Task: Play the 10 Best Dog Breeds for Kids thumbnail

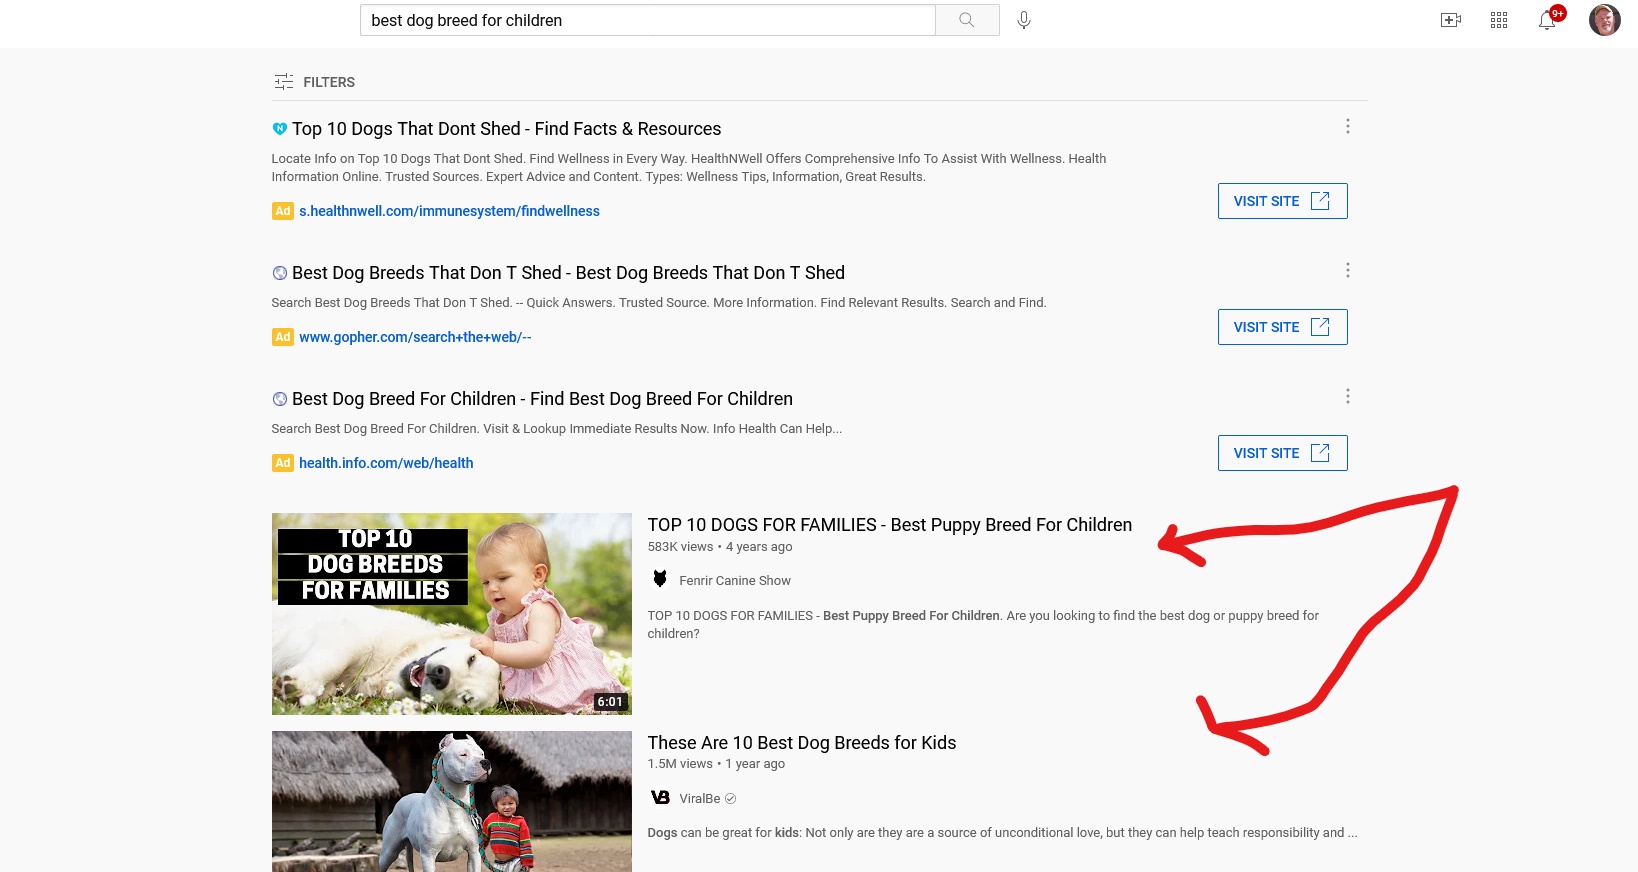Action: tap(452, 801)
